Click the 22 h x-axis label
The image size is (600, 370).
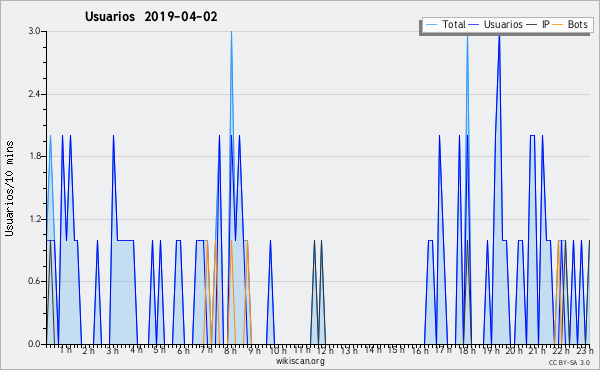[x=561, y=351]
